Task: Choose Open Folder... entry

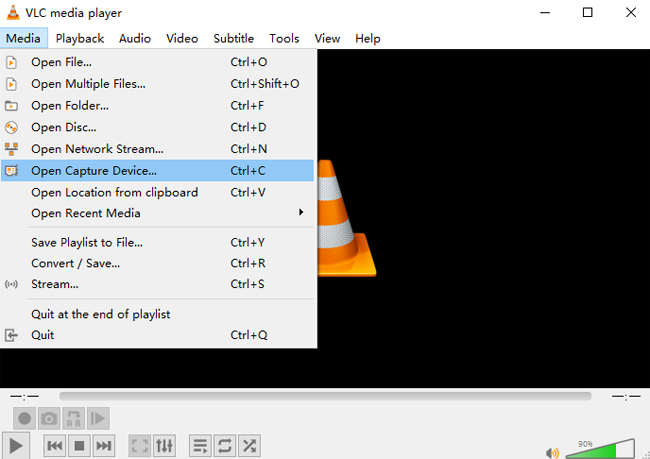Action: coord(158,106)
